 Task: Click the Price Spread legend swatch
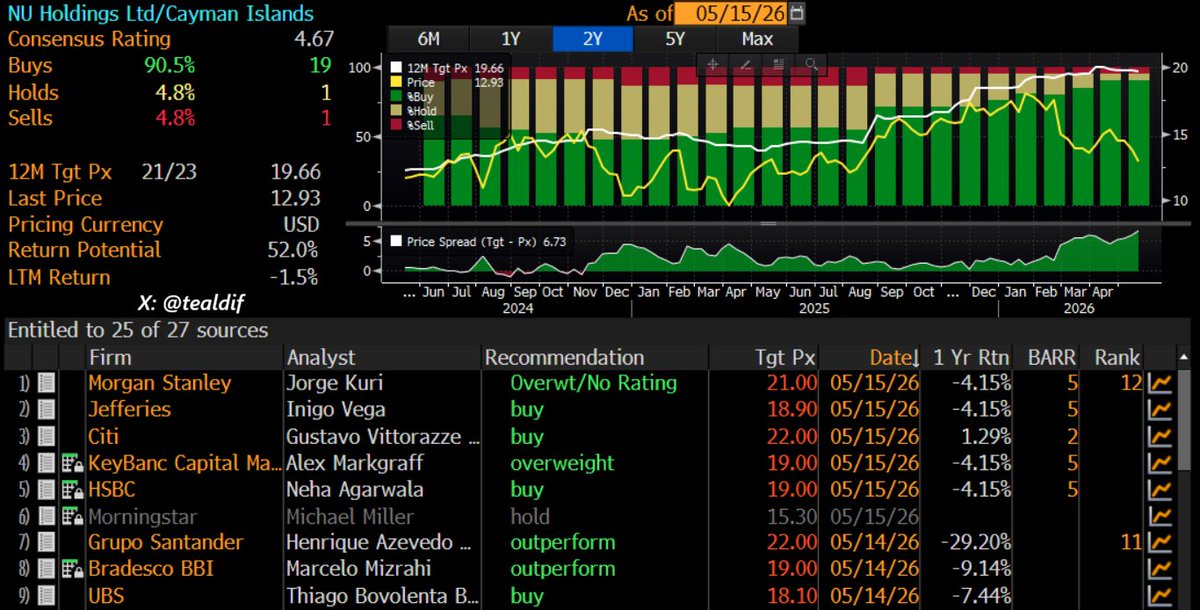pos(397,241)
